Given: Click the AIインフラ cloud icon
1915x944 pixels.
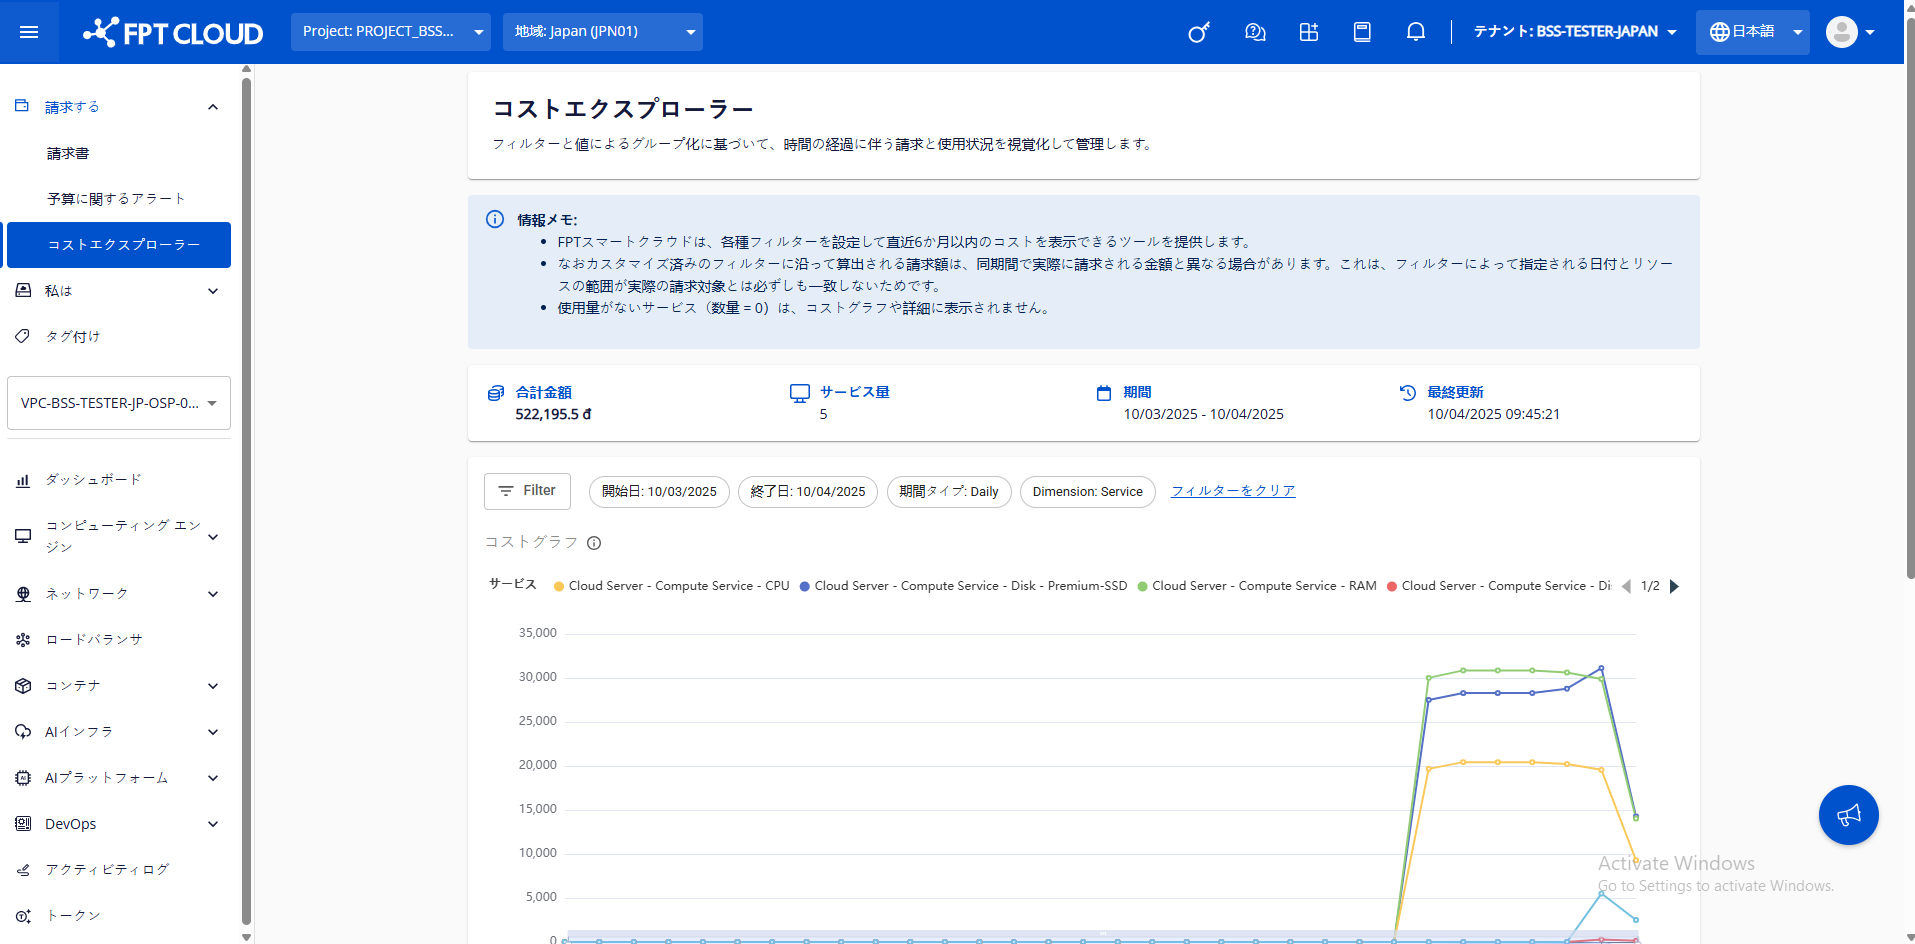Looking at the screenshot, I should [x=23, y=732].
